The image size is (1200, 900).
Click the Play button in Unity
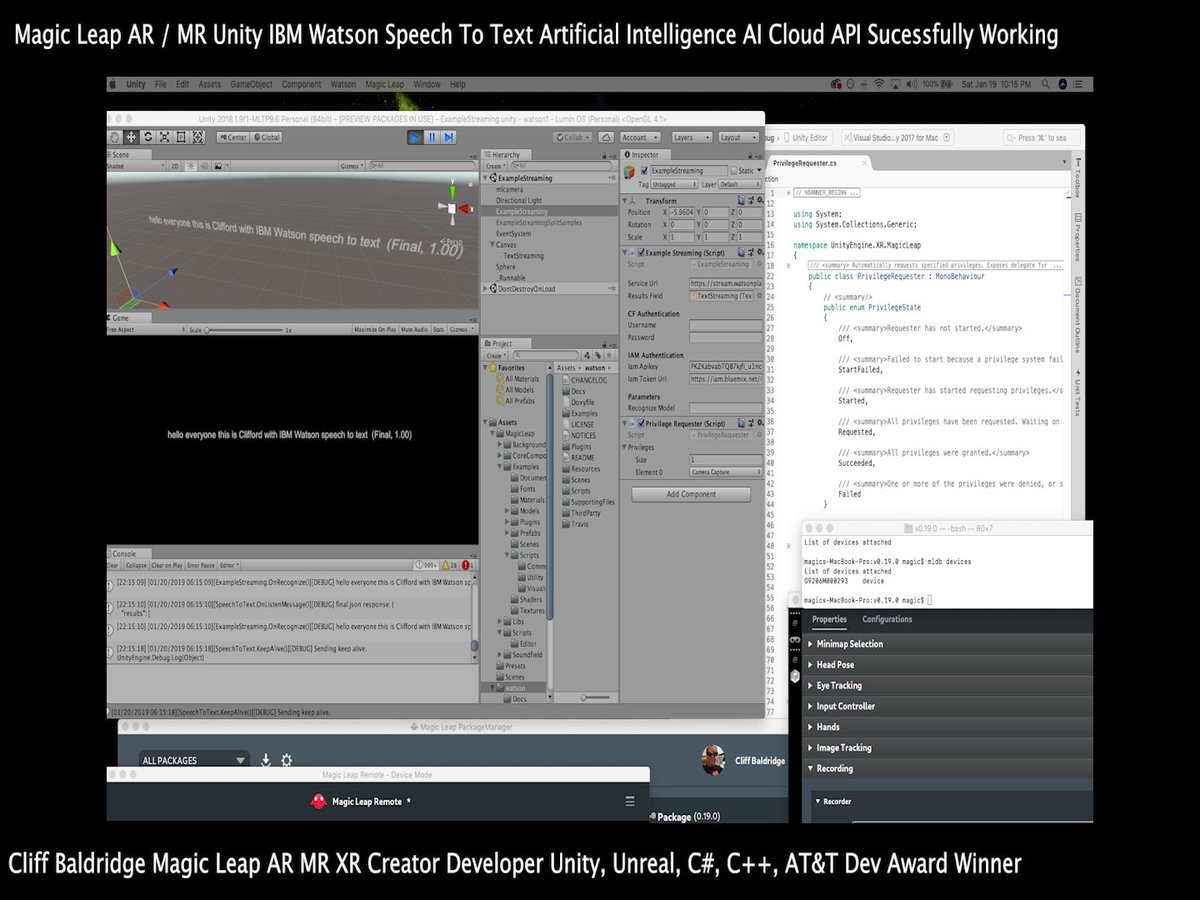point(415,137)
